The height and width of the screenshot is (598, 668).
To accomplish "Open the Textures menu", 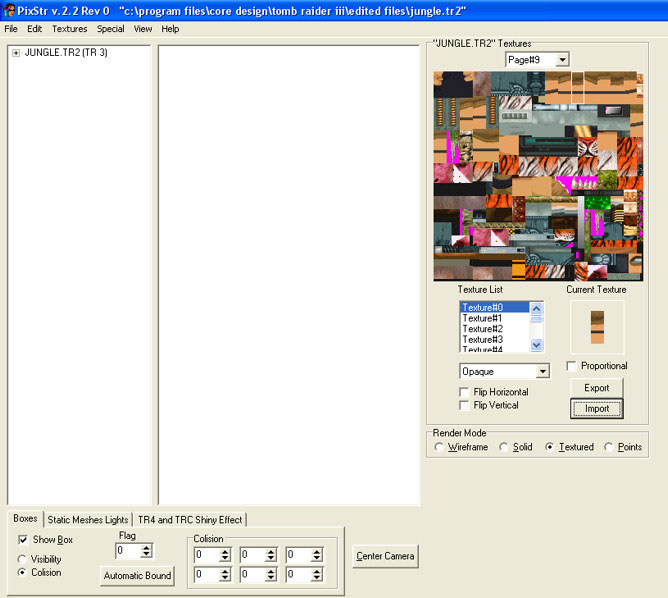I will tap(69, 29).
